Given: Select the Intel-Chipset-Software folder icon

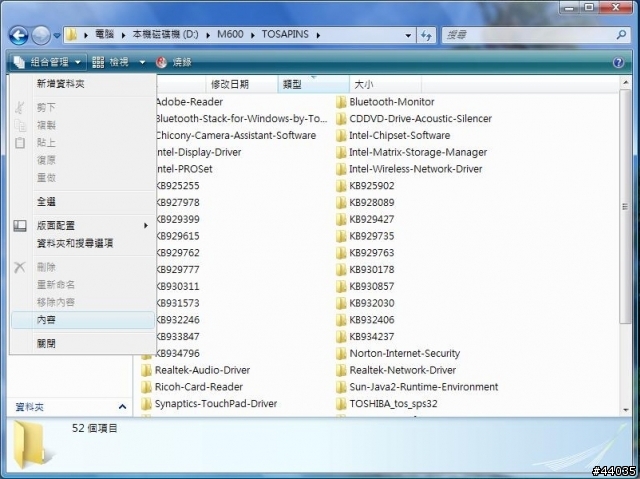Looking at the screenshot, I should tap(341, 135).
